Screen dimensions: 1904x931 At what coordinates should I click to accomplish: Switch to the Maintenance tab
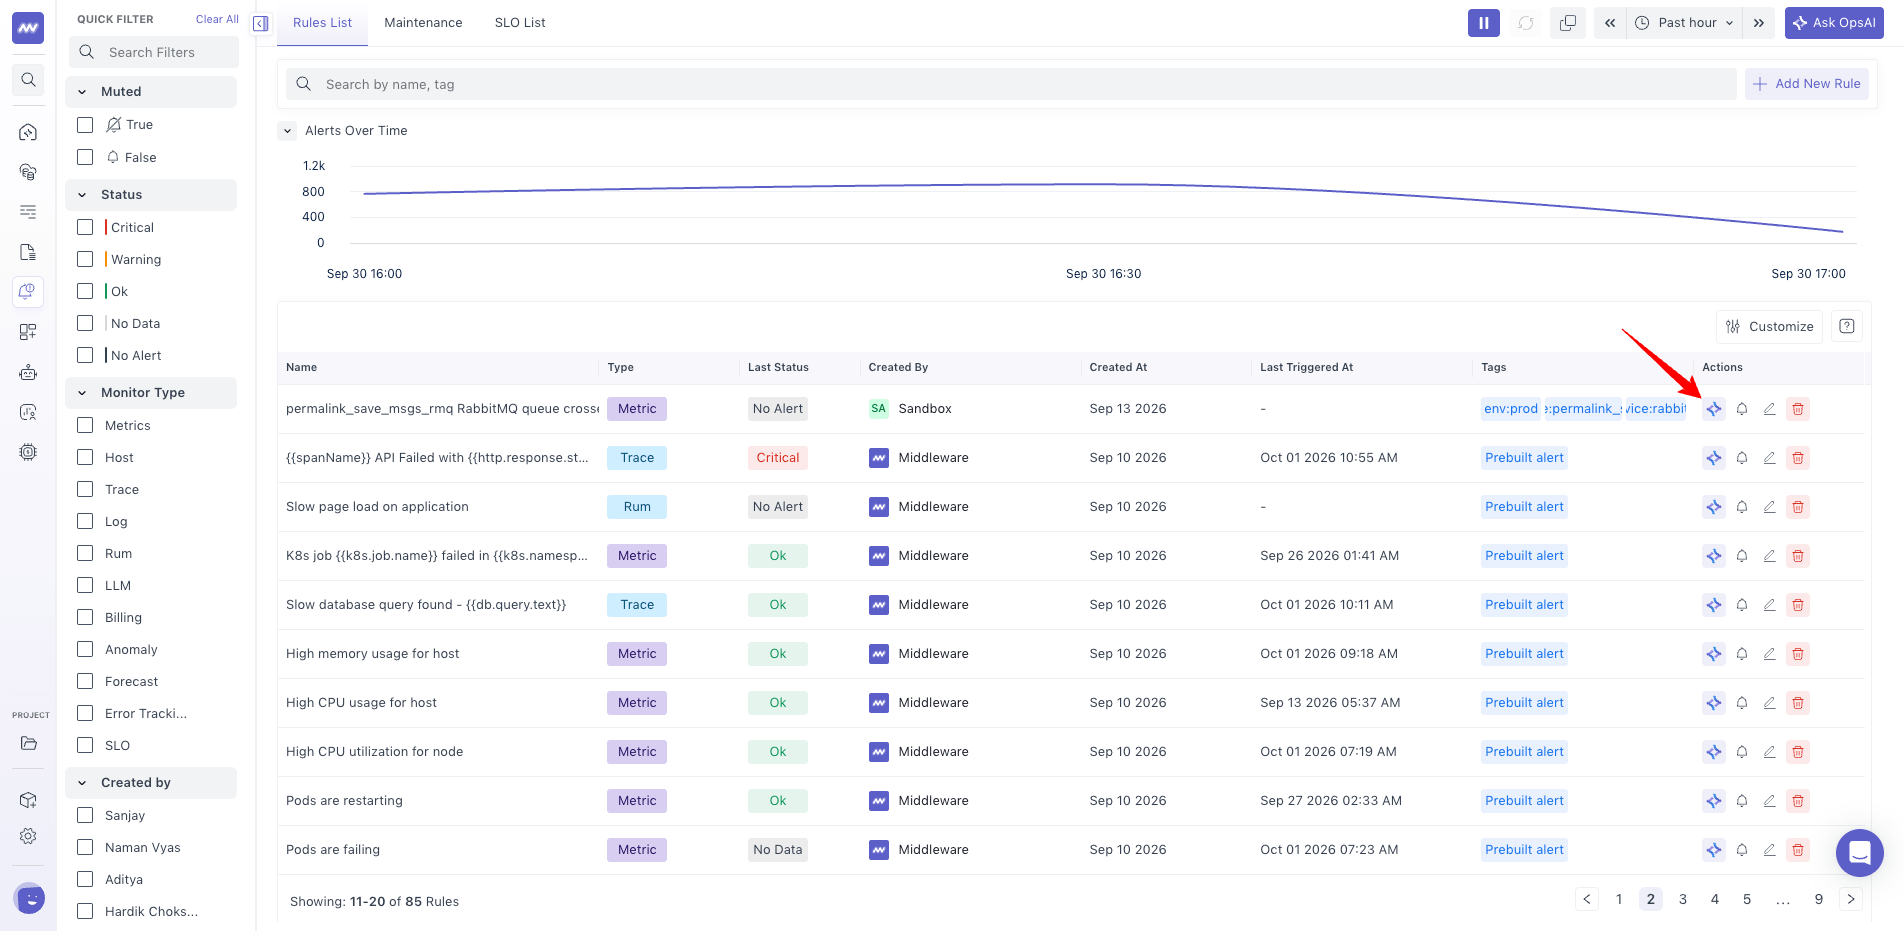423,23
